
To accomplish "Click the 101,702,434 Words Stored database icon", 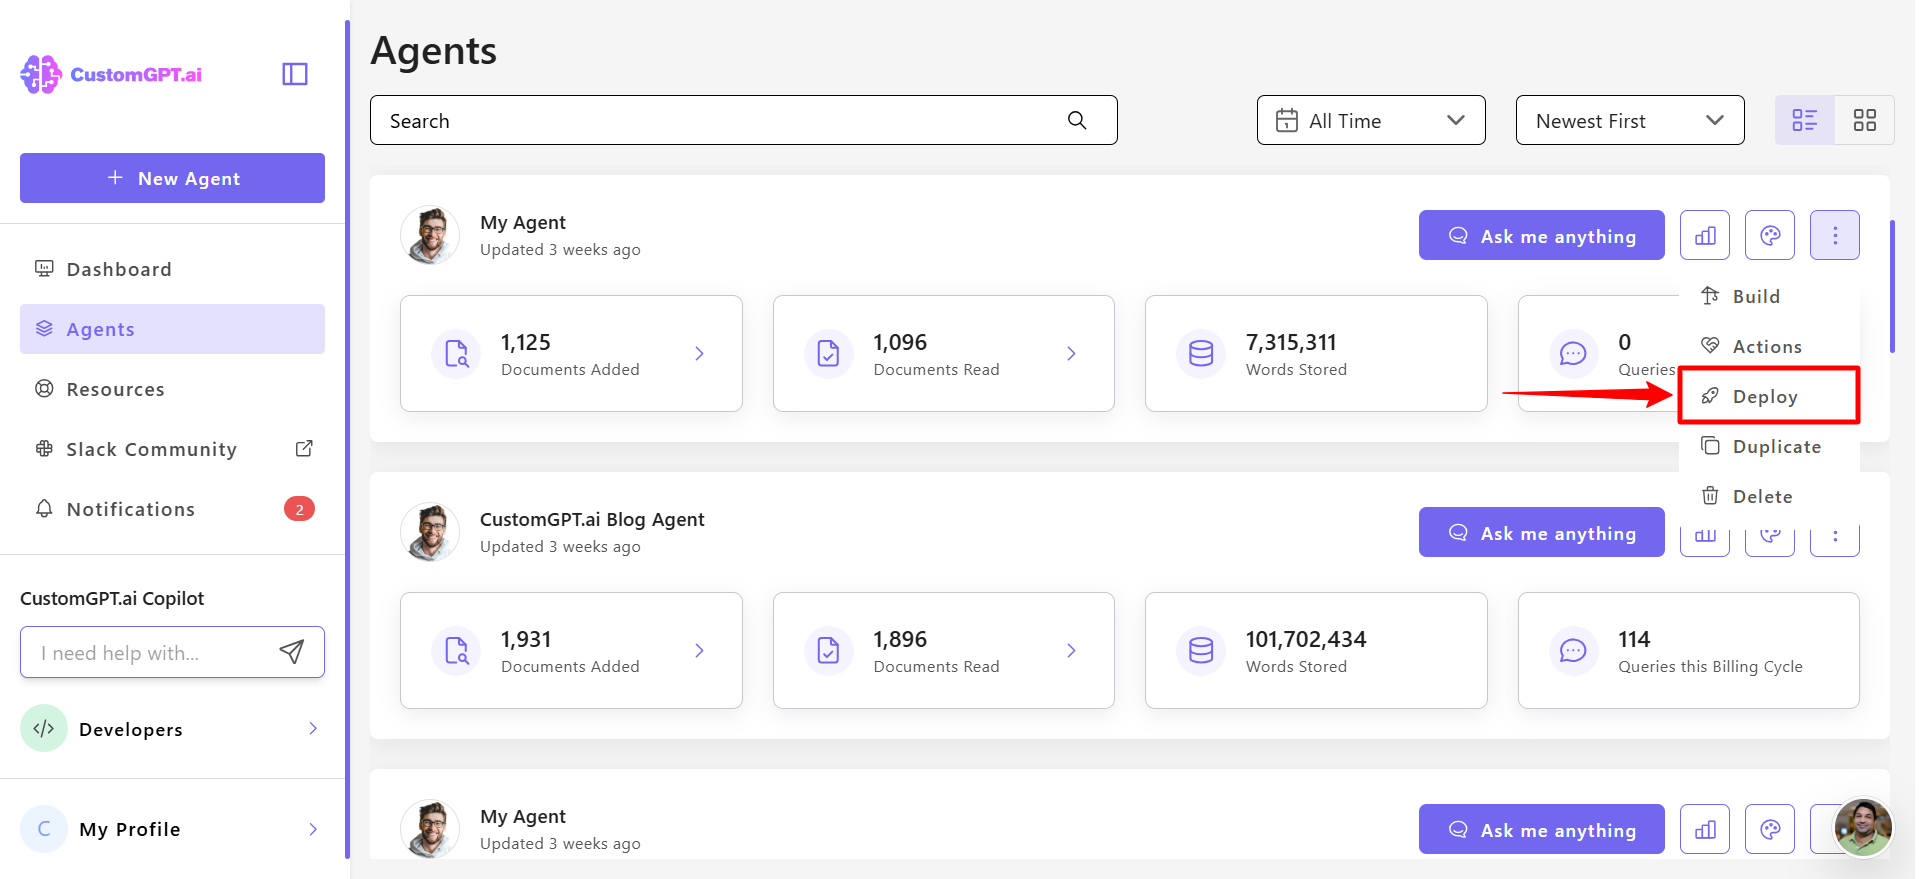I will 1201,650.
